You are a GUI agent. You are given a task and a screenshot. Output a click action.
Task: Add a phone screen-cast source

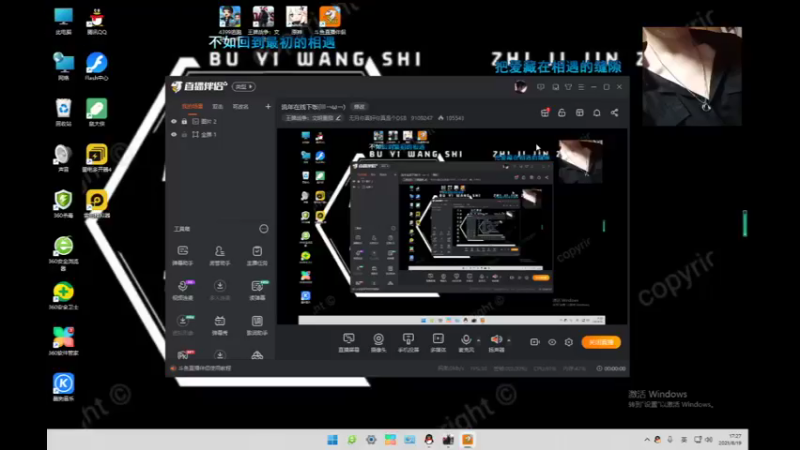408,342
